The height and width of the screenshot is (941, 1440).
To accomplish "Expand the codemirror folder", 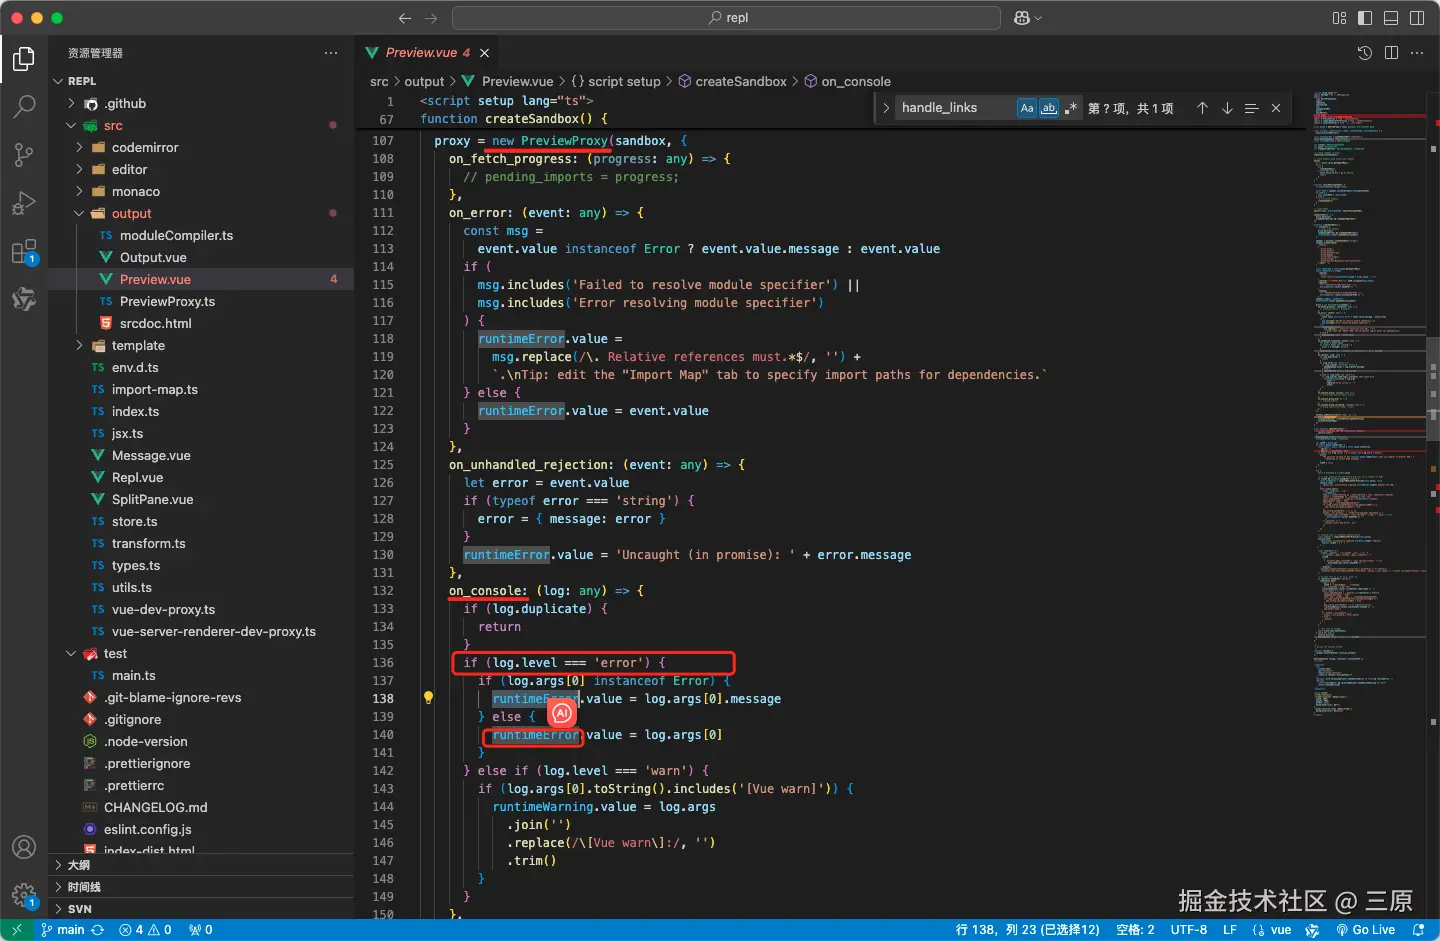I will (x=144, y=147).
